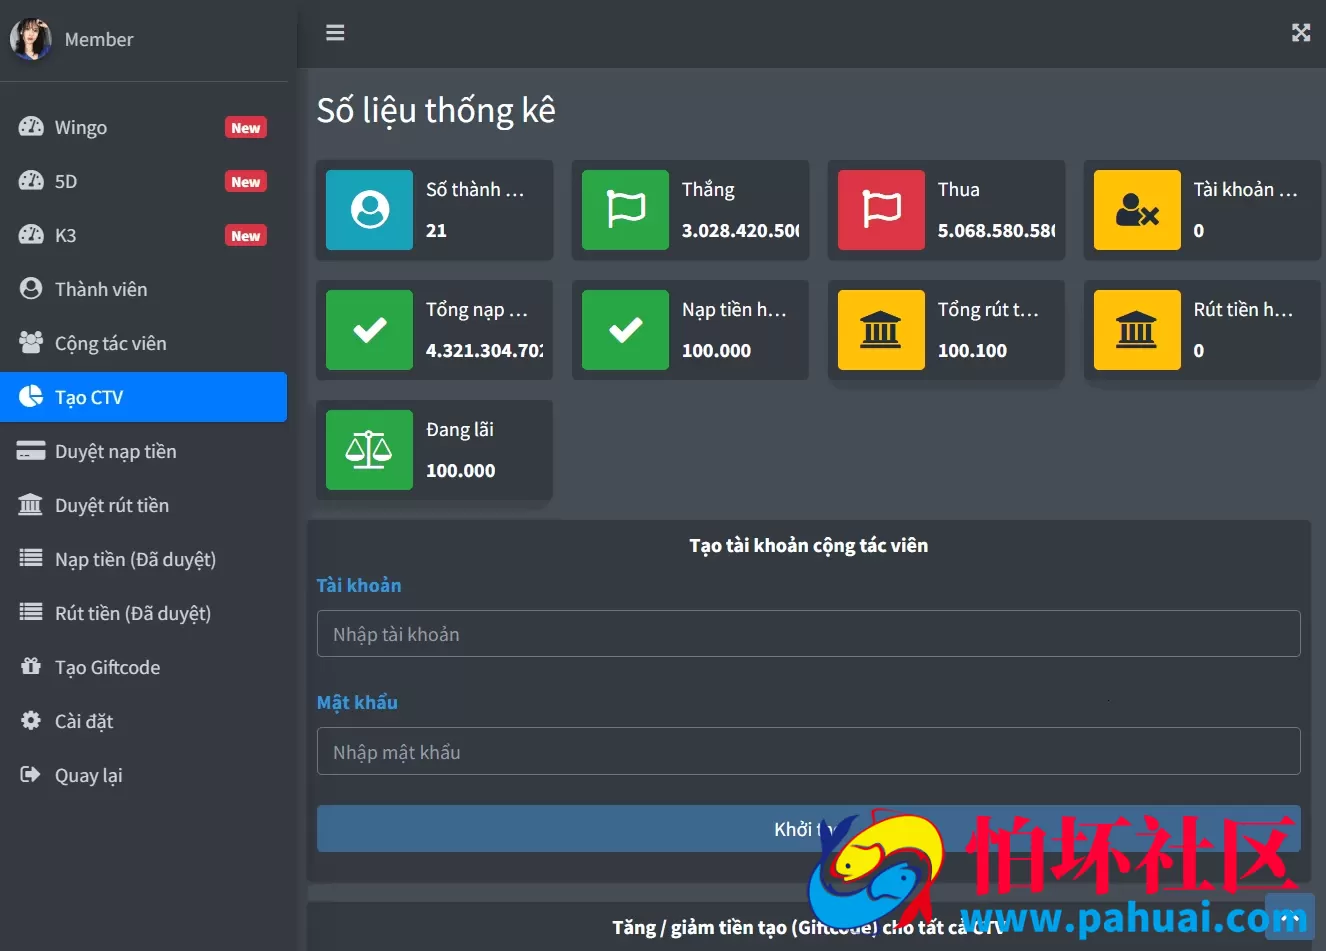The height and width of the screenshot is (951, 1326).
Task: Open the Wingo menu item
Action: coord(144,127)
